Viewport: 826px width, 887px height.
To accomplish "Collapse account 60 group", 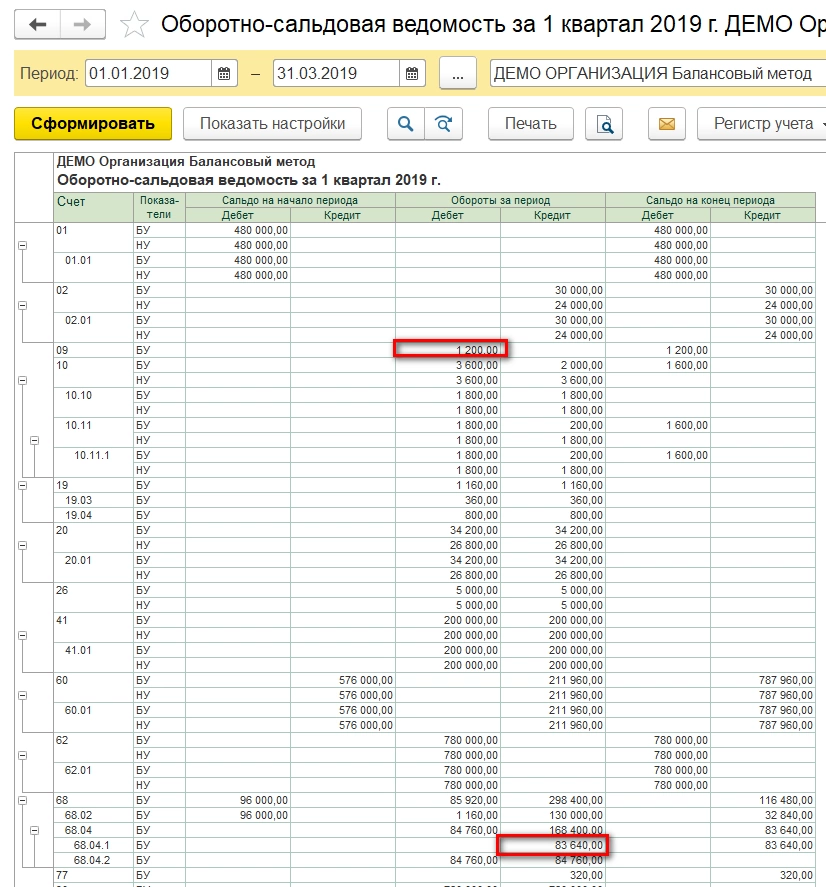I will tap(23, 696).
